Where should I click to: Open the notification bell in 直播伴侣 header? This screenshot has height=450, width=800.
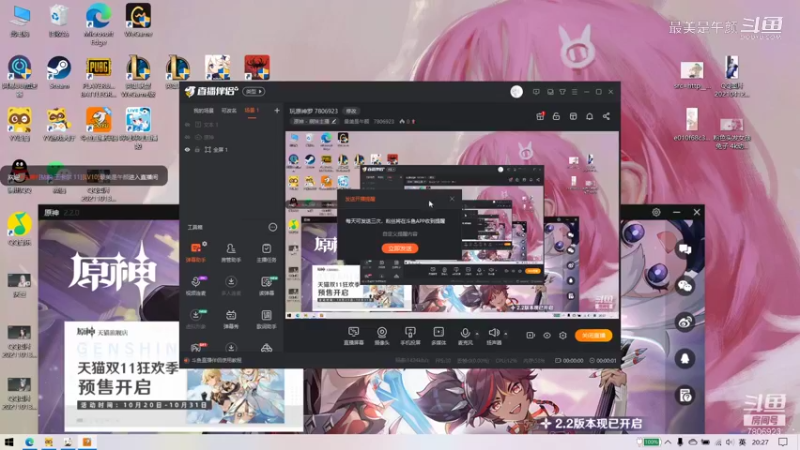click(589, 116)
